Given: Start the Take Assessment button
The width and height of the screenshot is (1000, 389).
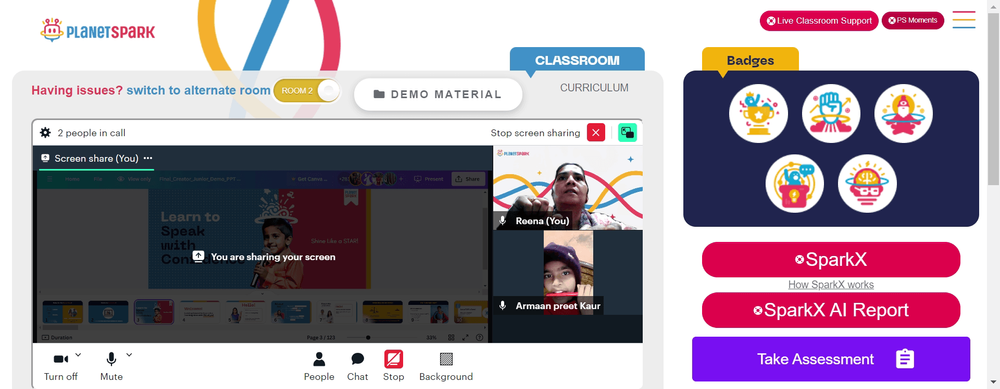Looking at the screenshot, I should [x=831, y=359].
